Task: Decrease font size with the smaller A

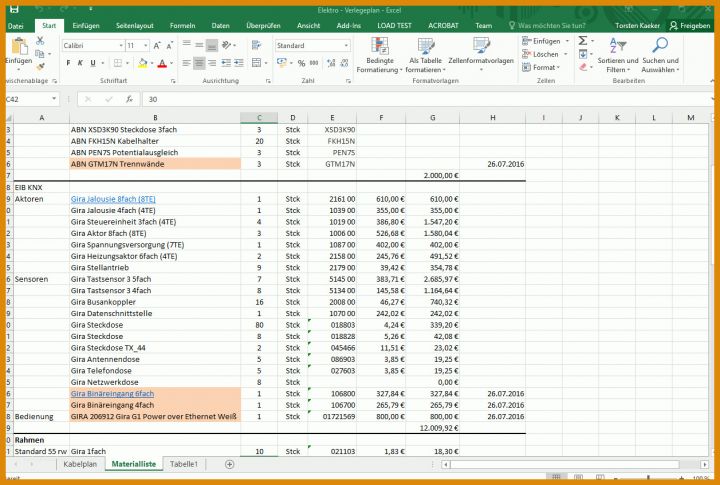Action: (169, 45)
